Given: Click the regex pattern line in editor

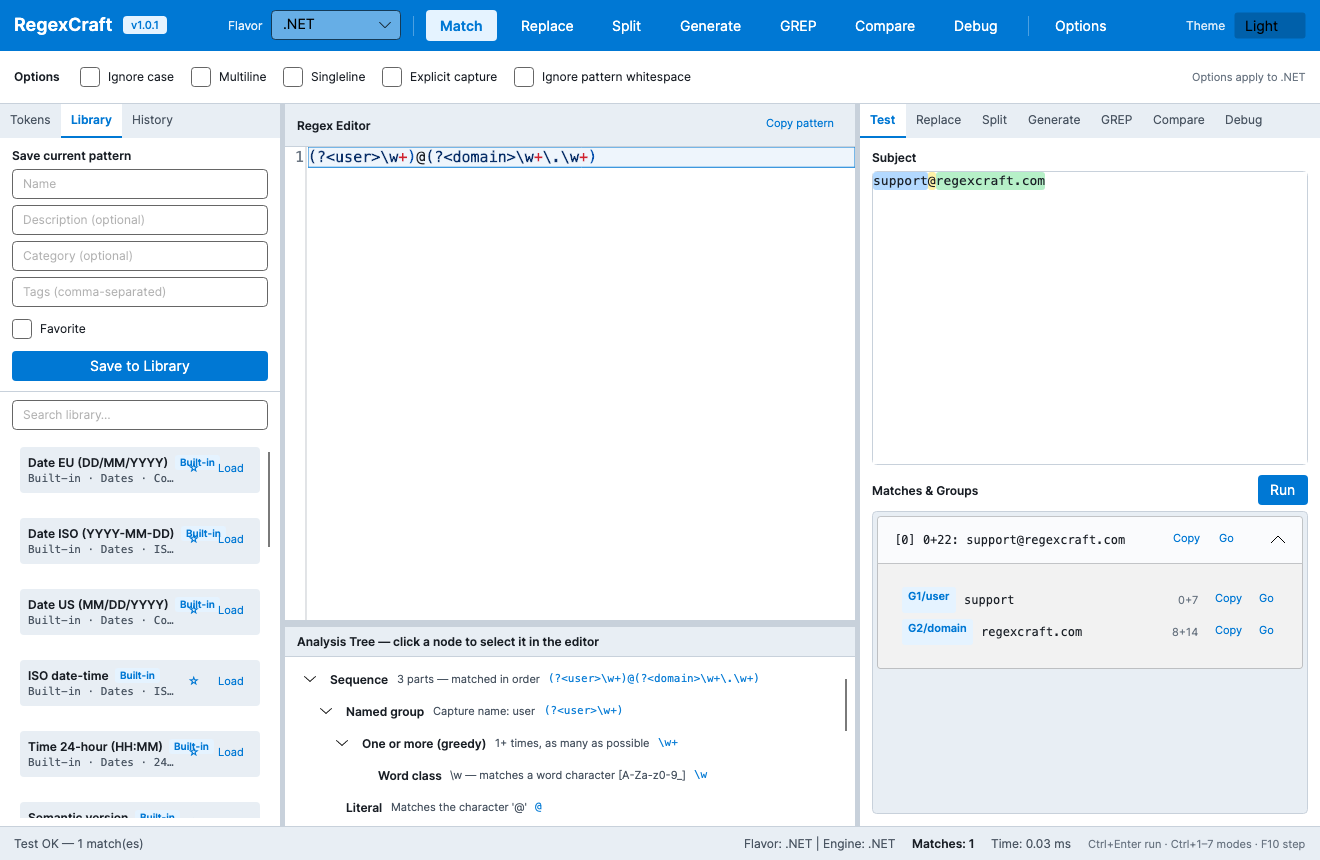Looking at the screenshot, I should coord(581,157).
